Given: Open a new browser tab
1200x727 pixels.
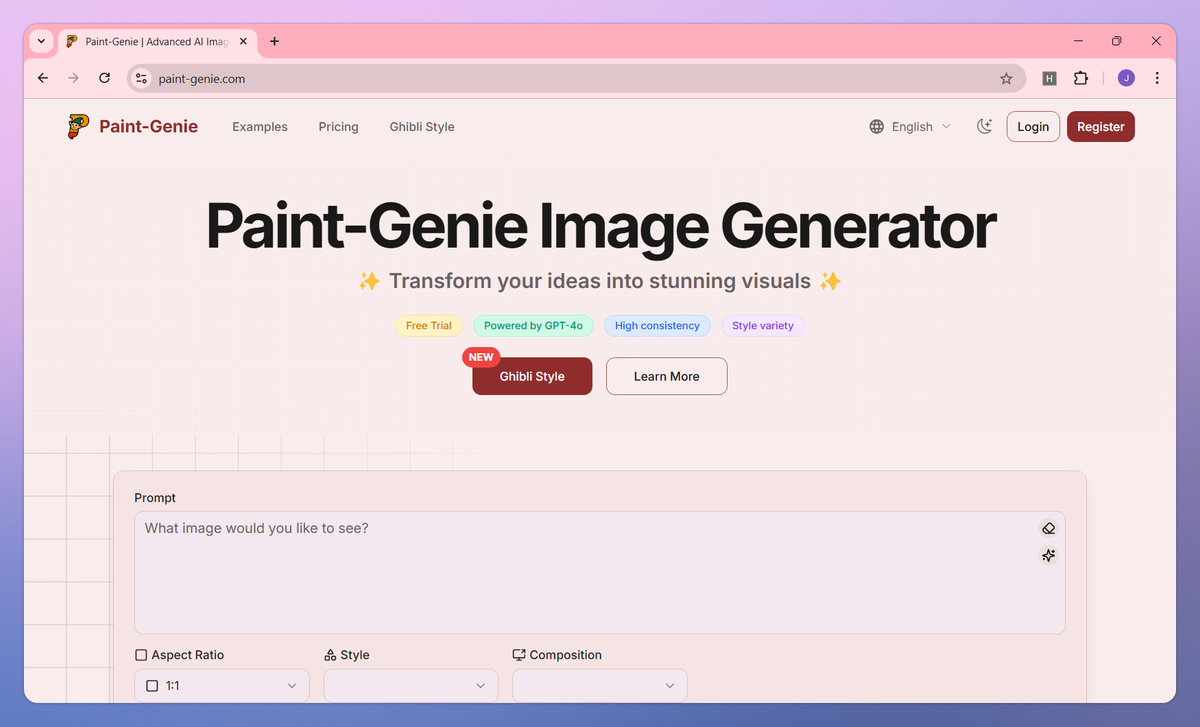Looking at the screenshot, I should click(x=275, y=41).
